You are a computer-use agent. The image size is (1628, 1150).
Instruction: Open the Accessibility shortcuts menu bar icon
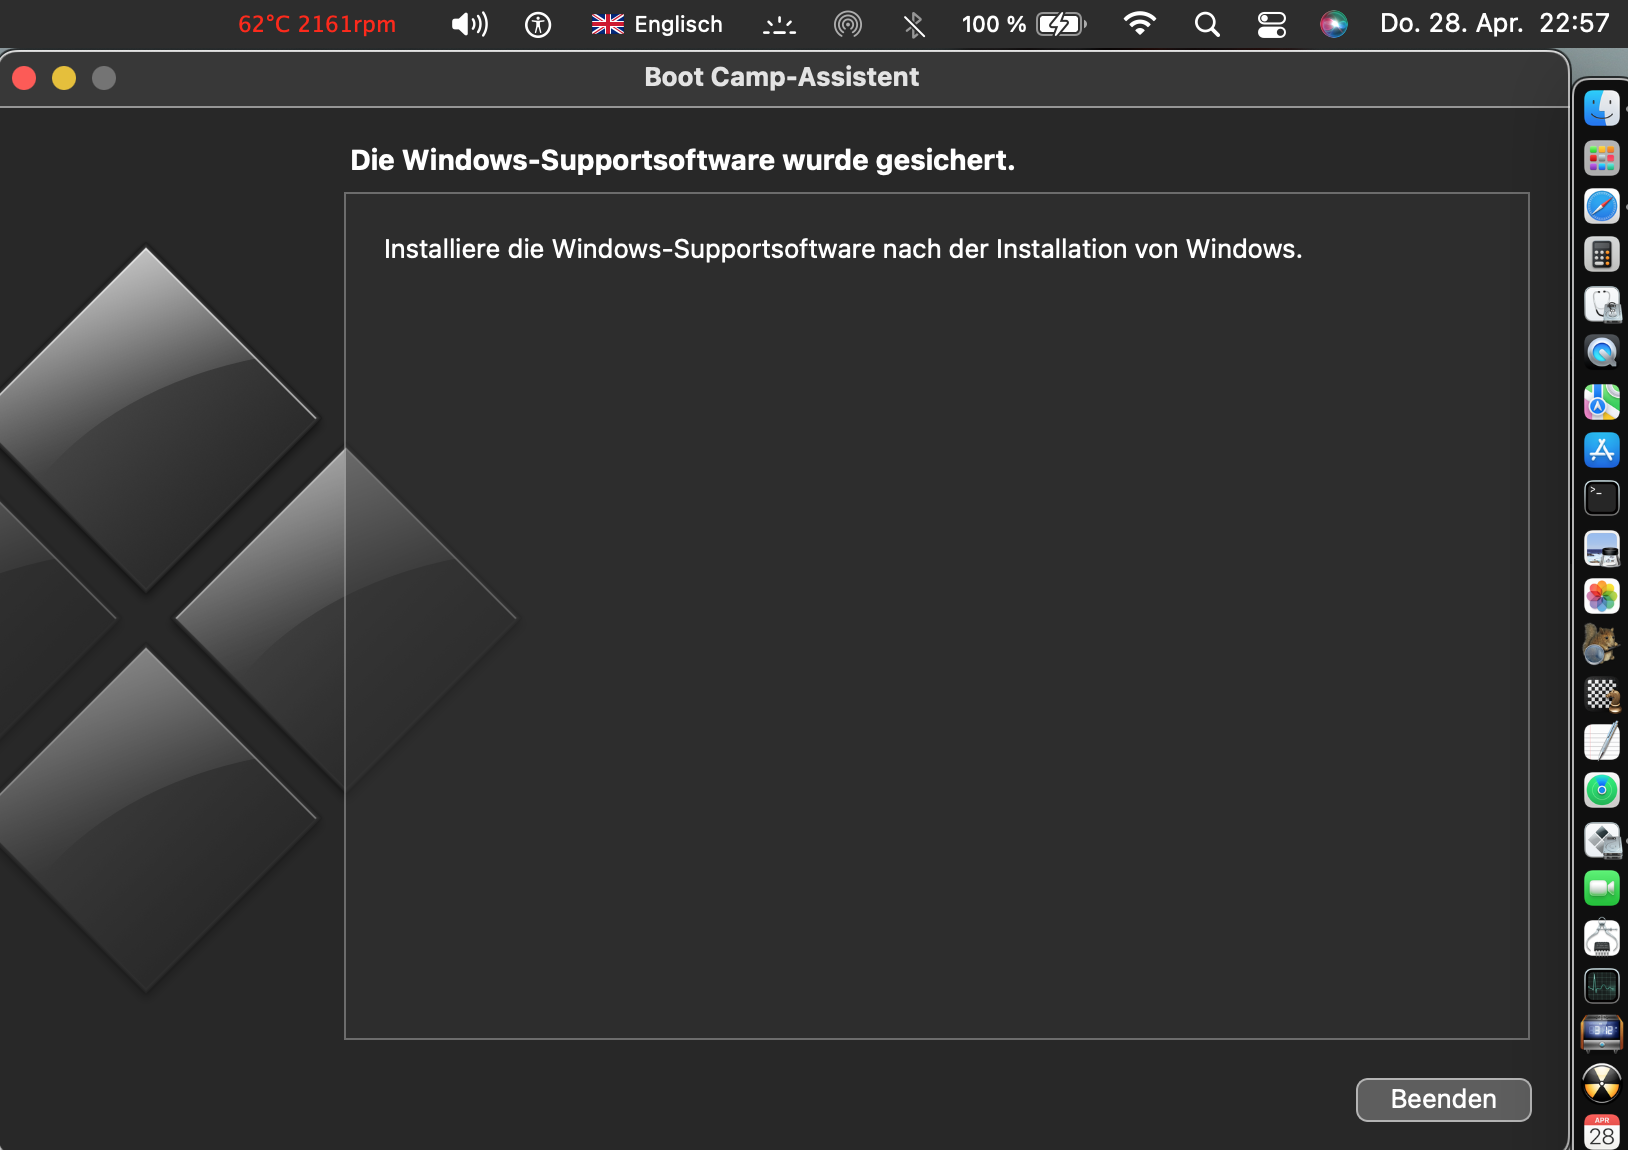click(x=538, y=24)
